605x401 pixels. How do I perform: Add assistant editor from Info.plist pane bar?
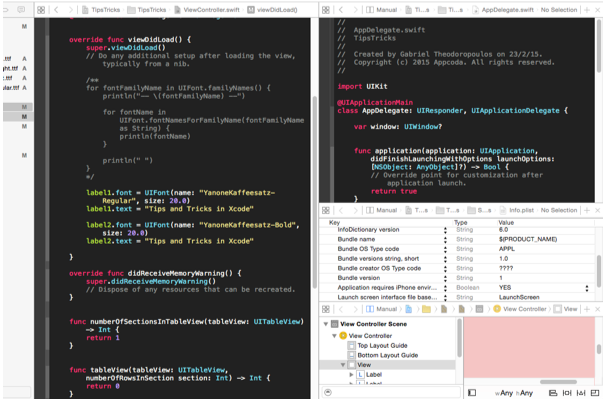coord(586,210)
